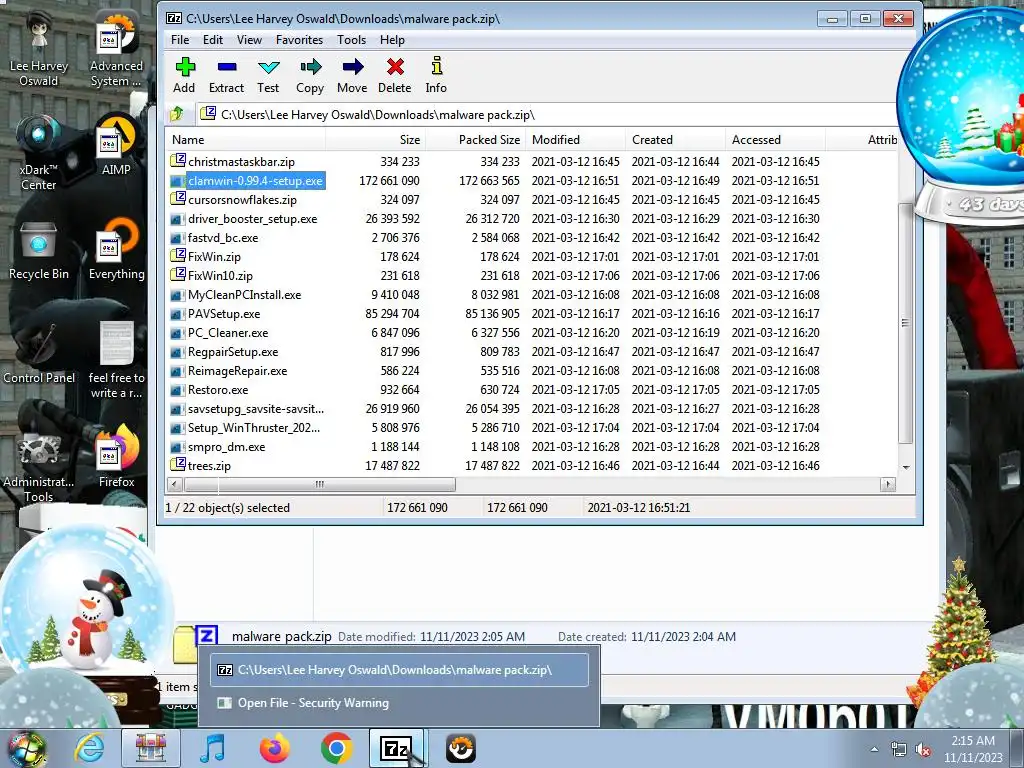Open the Edit menu
The height and width of the screenshot is (768, 1024).
213,40
